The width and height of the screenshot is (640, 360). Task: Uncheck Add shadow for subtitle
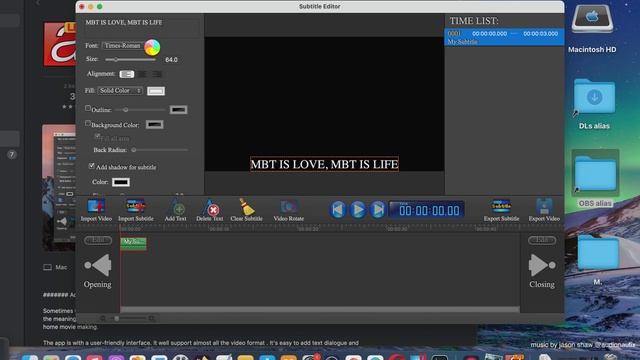point(91,166)
